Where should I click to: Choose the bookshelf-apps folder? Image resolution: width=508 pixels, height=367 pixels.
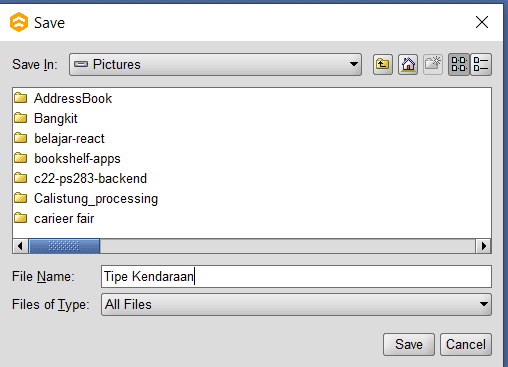[x=67, y=158]
